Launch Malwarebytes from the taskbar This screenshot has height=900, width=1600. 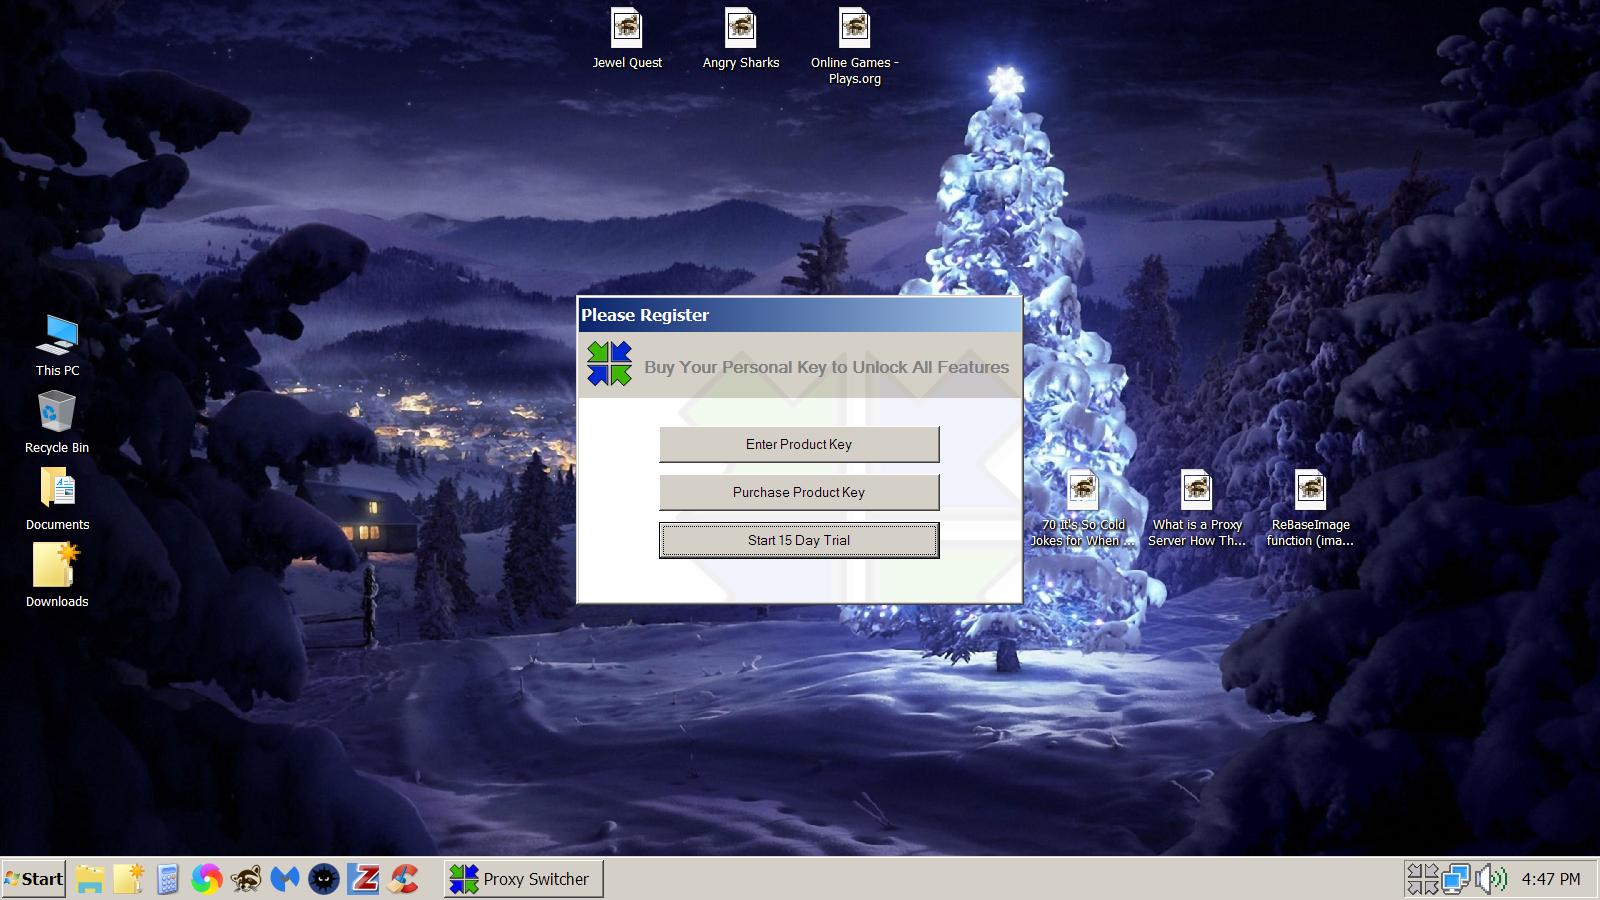[x=285, y=879]
